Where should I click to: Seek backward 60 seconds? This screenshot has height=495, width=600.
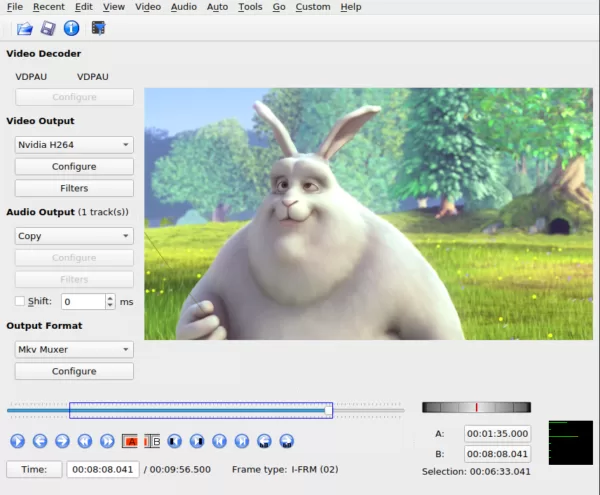pyautogui.click(x=264, y=441)
